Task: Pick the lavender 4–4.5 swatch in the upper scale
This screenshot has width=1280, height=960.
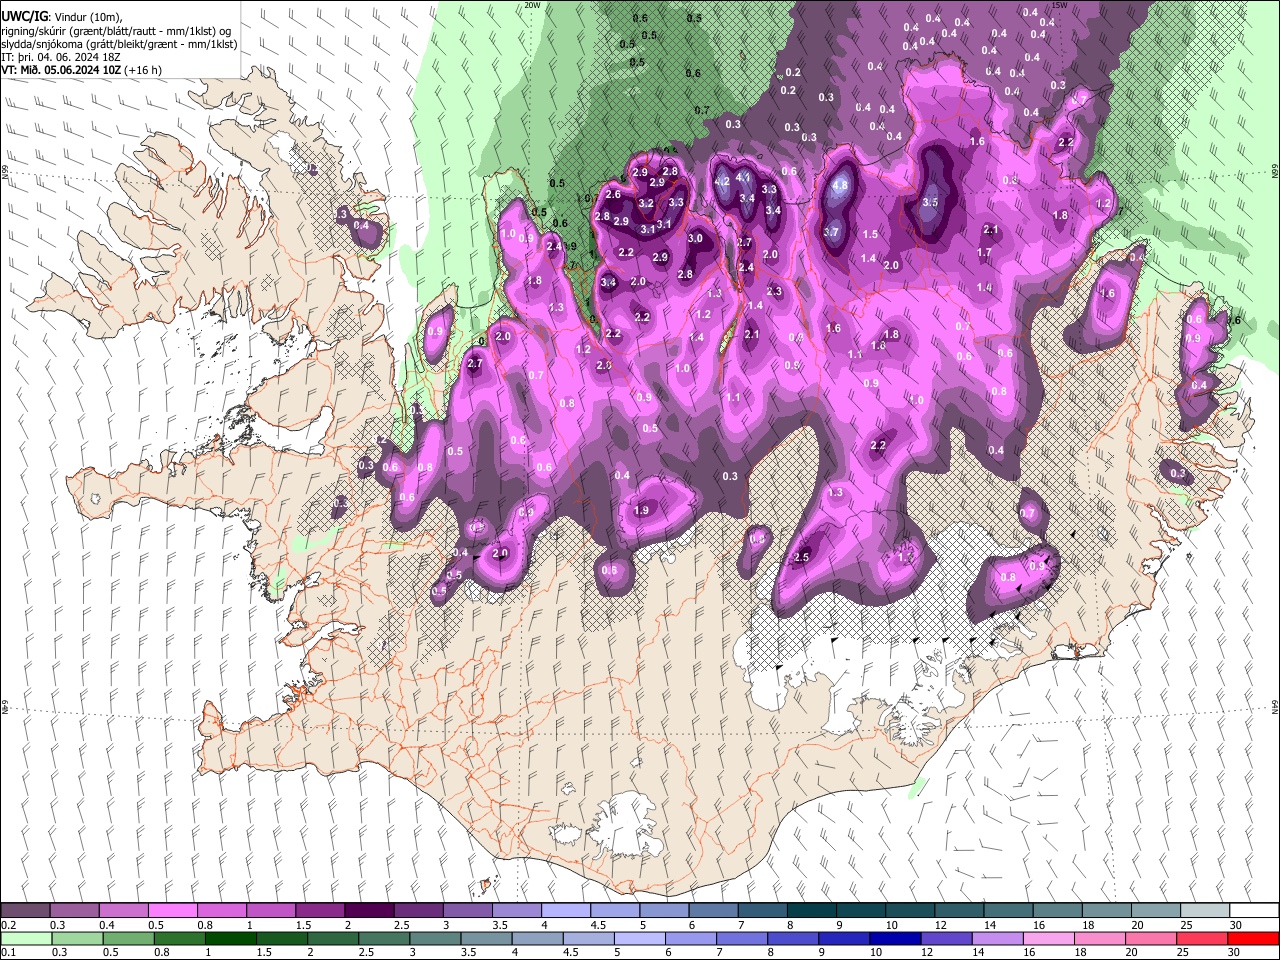Action: [x=566, y=911]
